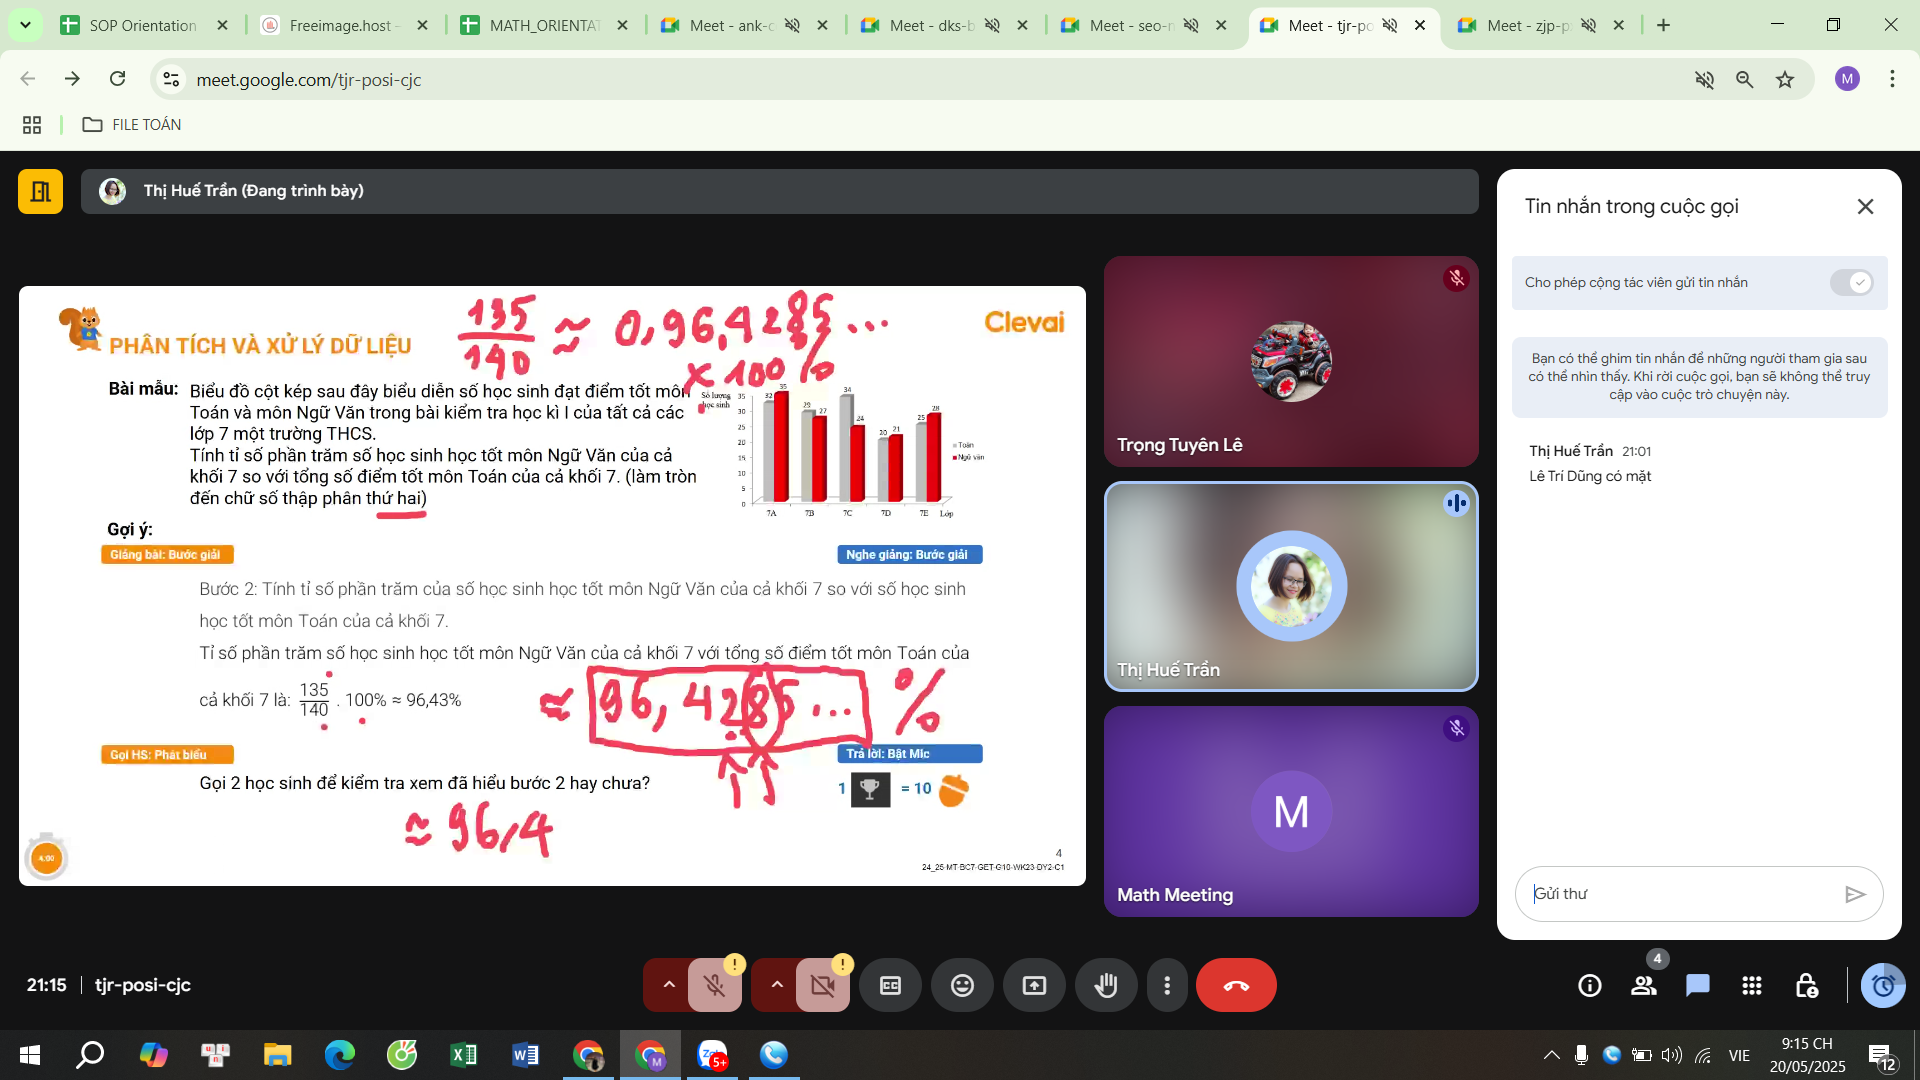This screenshot has width=1920, height=1080.
Task: Open the three-dot more options menu
Action: (1167, 986)
